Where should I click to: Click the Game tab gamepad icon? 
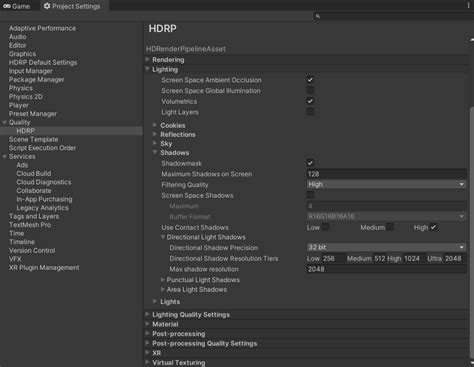tap(7, 6)
